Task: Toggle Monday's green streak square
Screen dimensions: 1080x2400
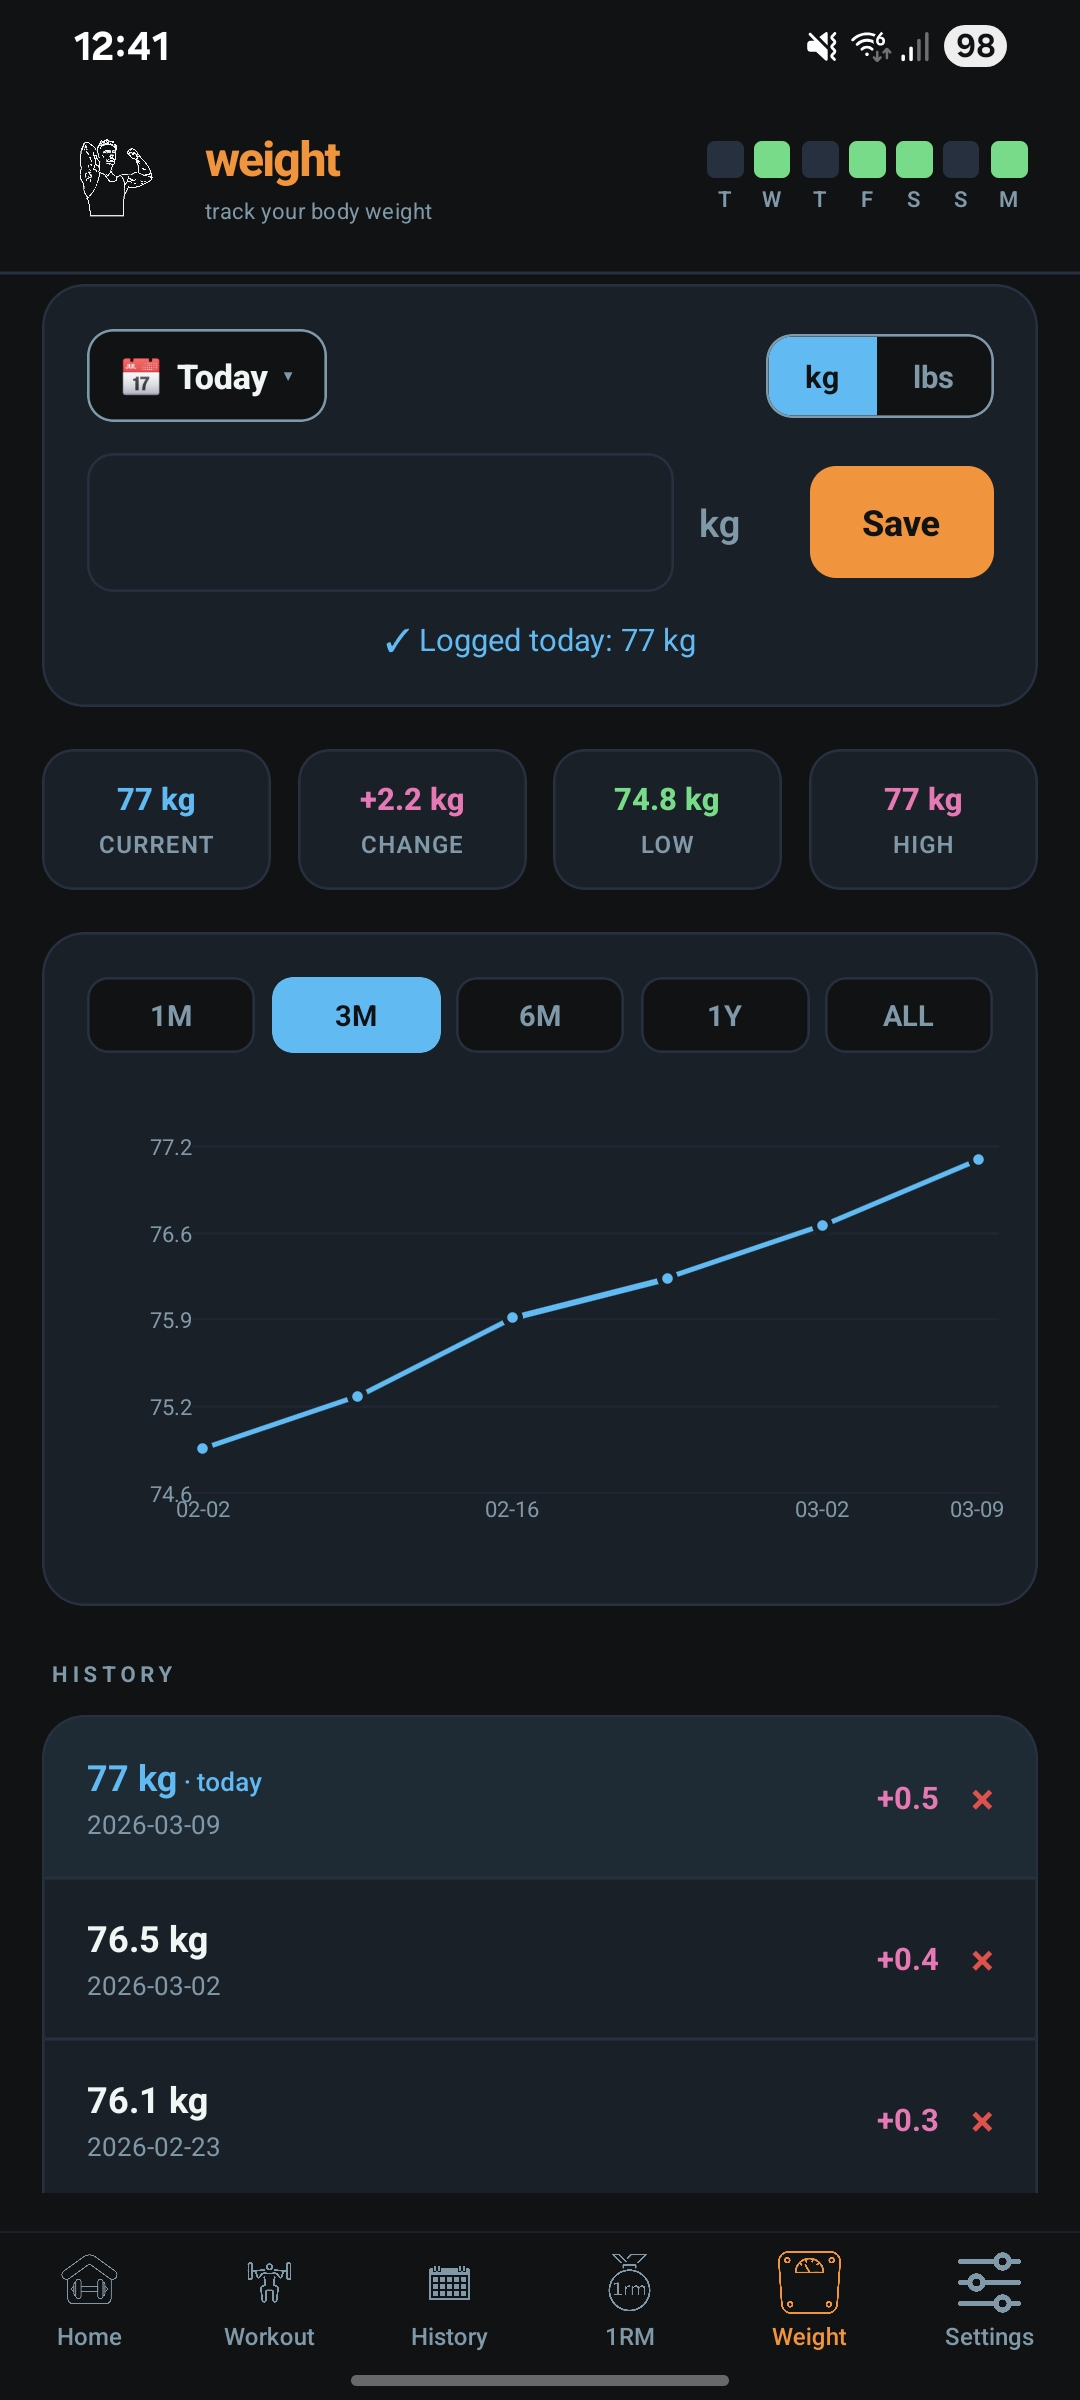Action: pyautogui.click(x=1008, y=160)
